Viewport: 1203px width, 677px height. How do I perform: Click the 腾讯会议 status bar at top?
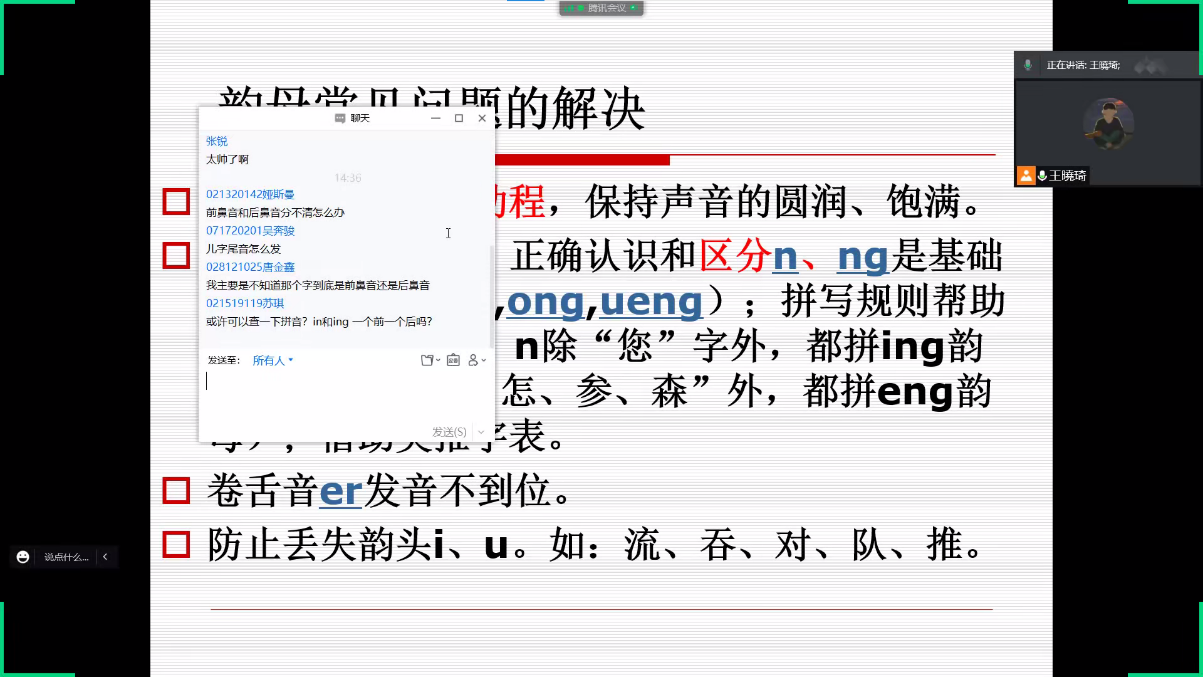(600, 8)
